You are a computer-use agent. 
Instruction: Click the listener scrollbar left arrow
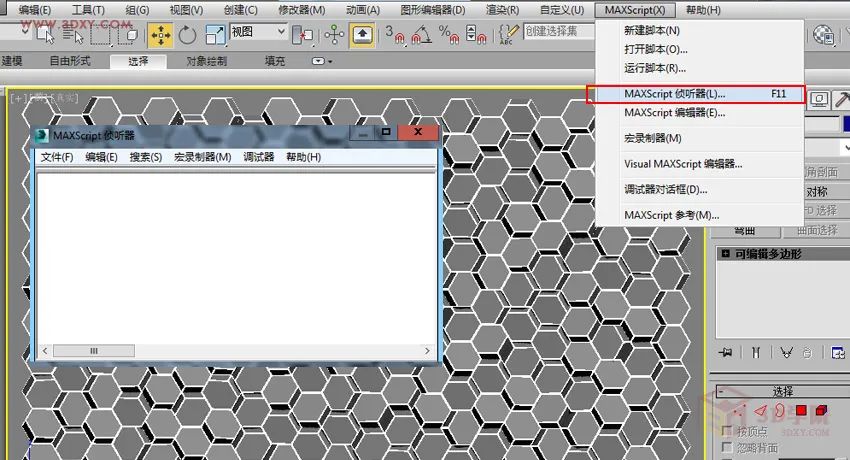45,351
